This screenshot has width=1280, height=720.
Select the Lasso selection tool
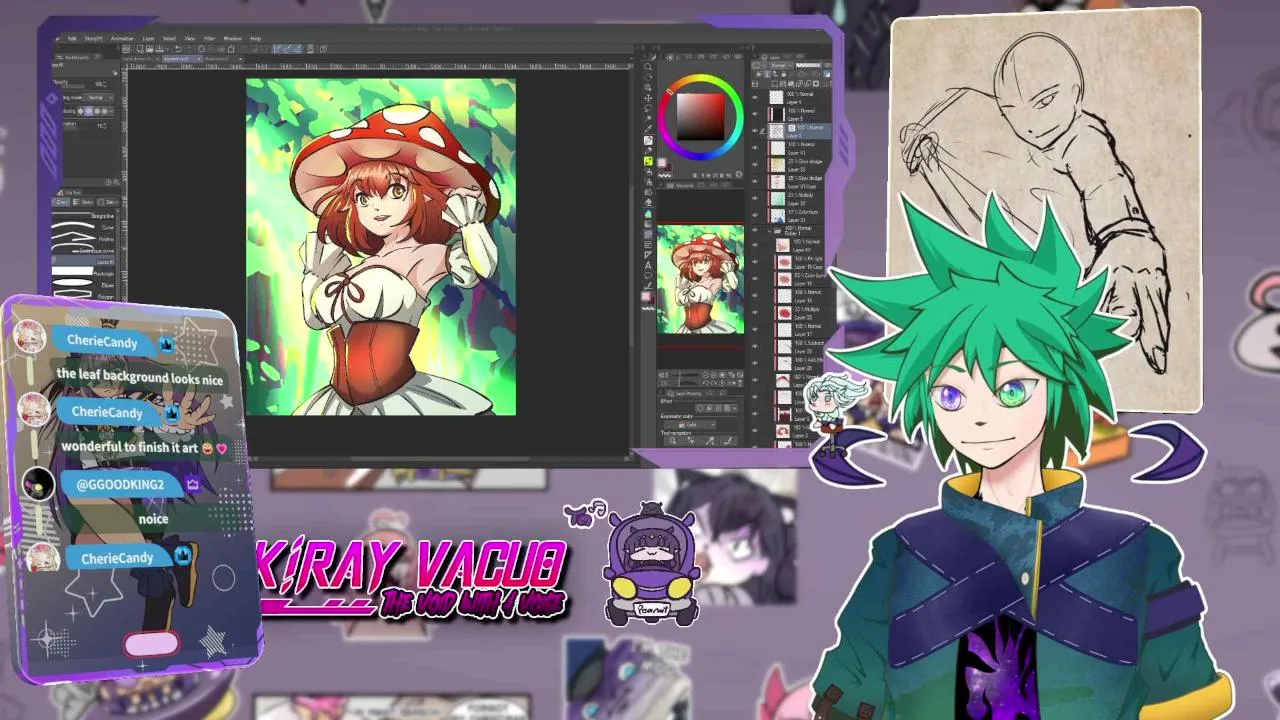click(x=648, y=108)
